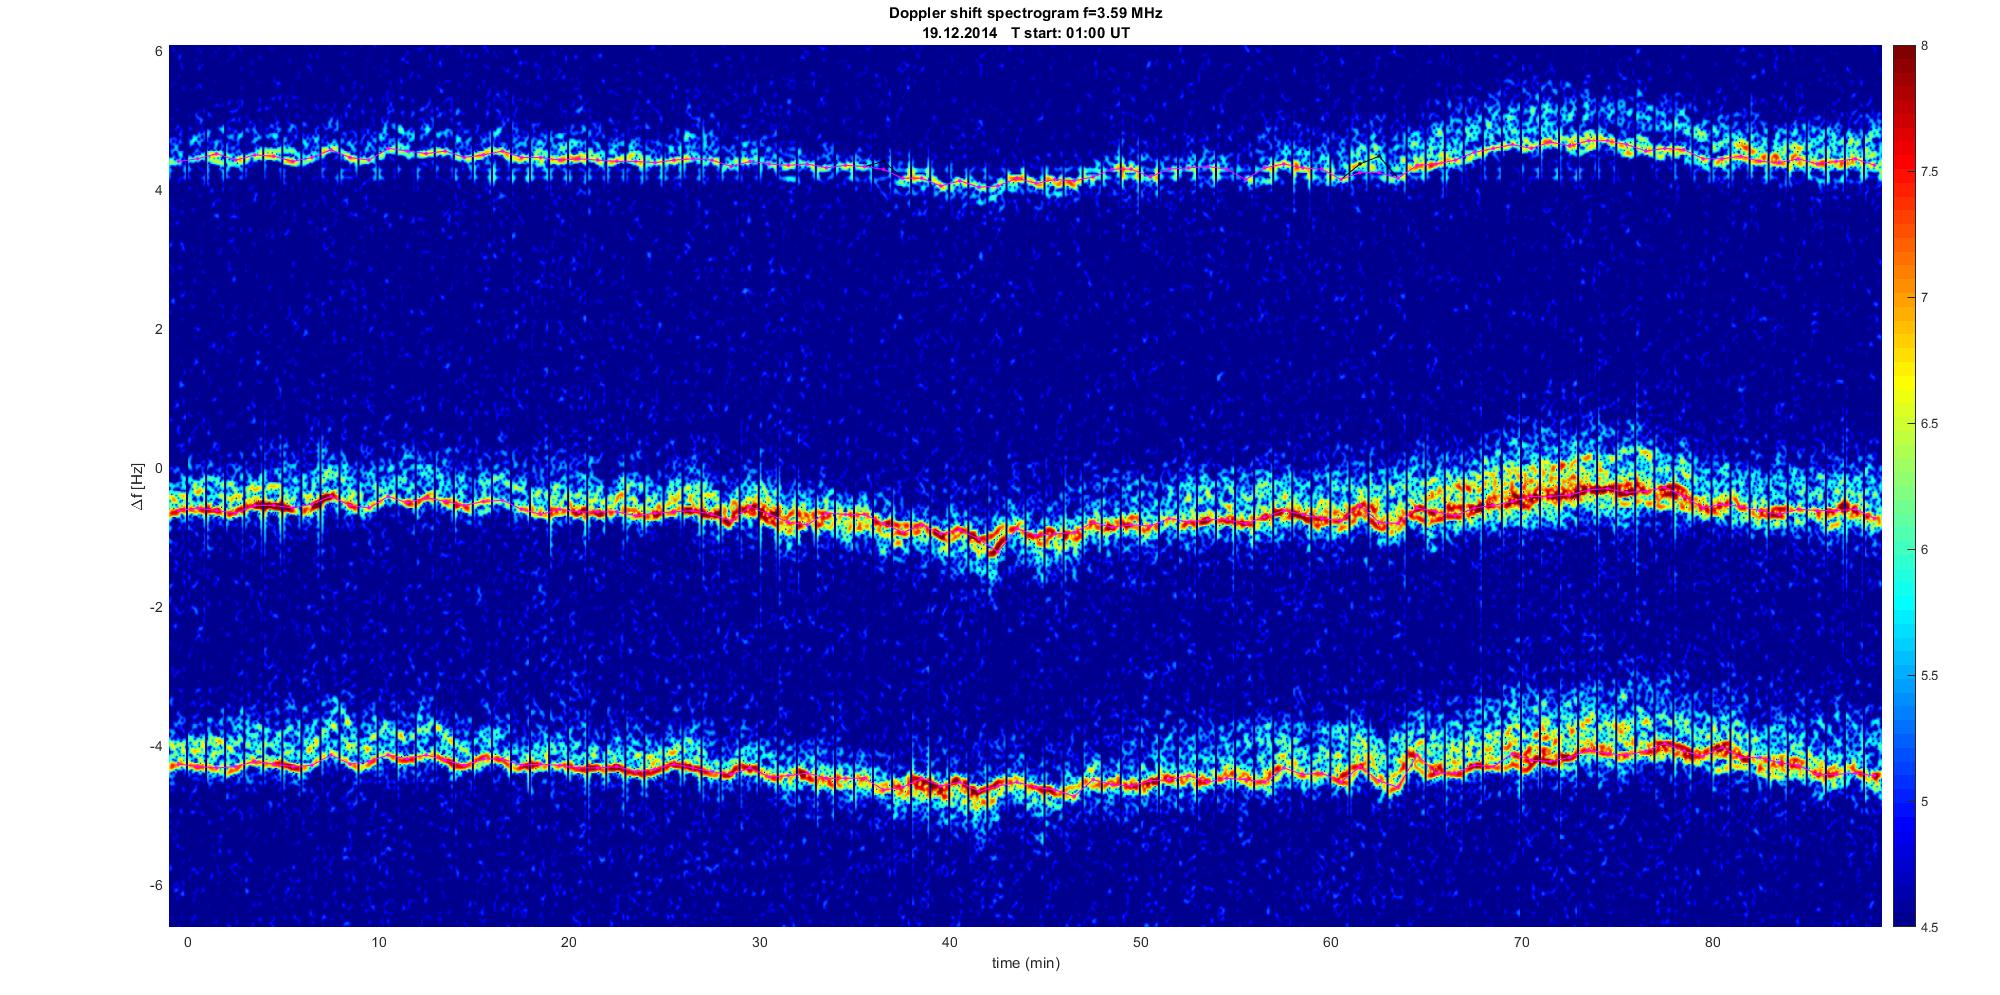Click the x-axis tick label "10"
Viewport: 2000px width, 995px height.
378,942
